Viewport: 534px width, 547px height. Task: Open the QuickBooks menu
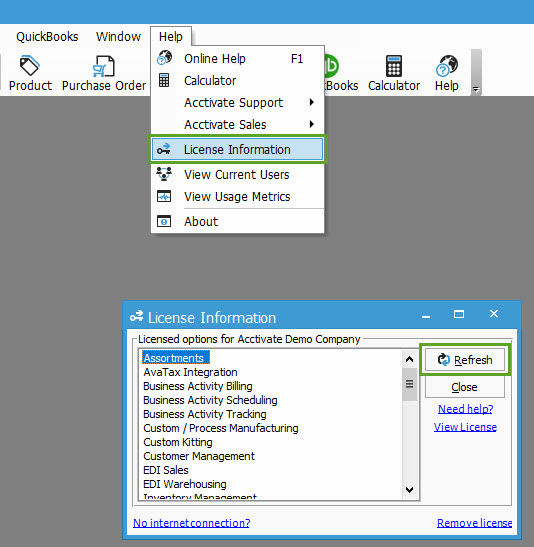[47, 36]
